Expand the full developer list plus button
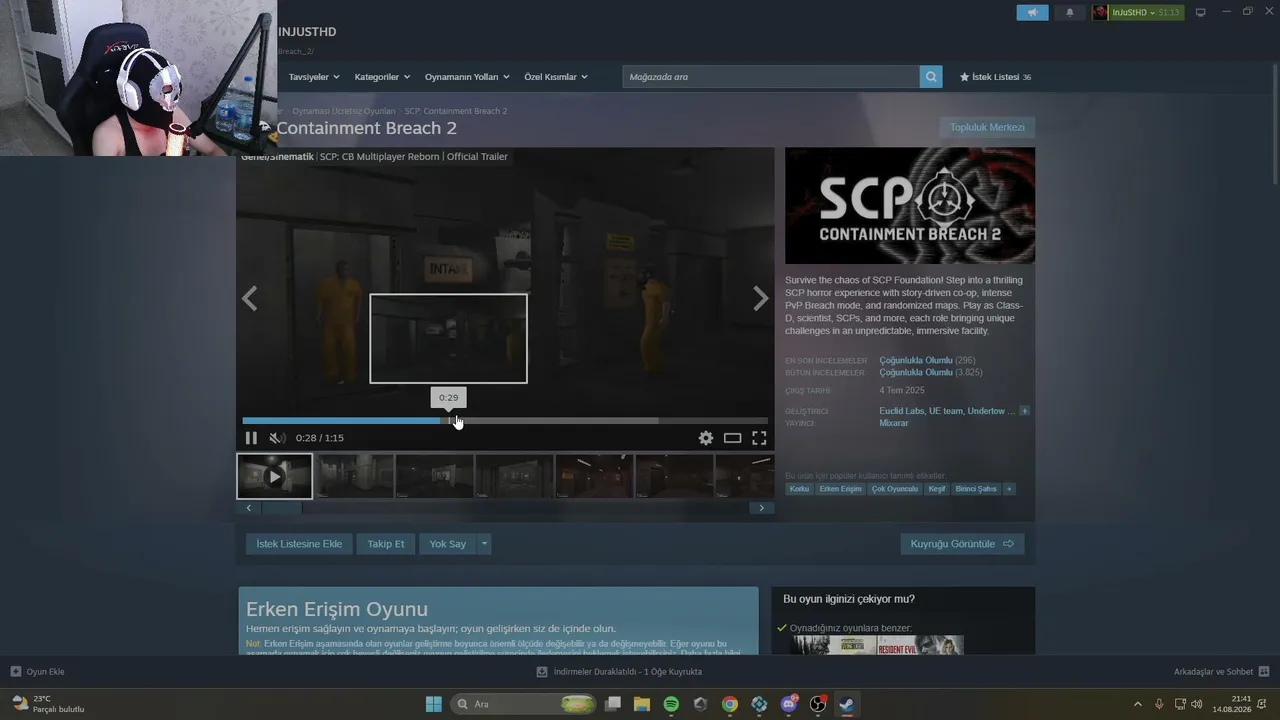Screen dimensions: 1280x720 point(1024,411)
